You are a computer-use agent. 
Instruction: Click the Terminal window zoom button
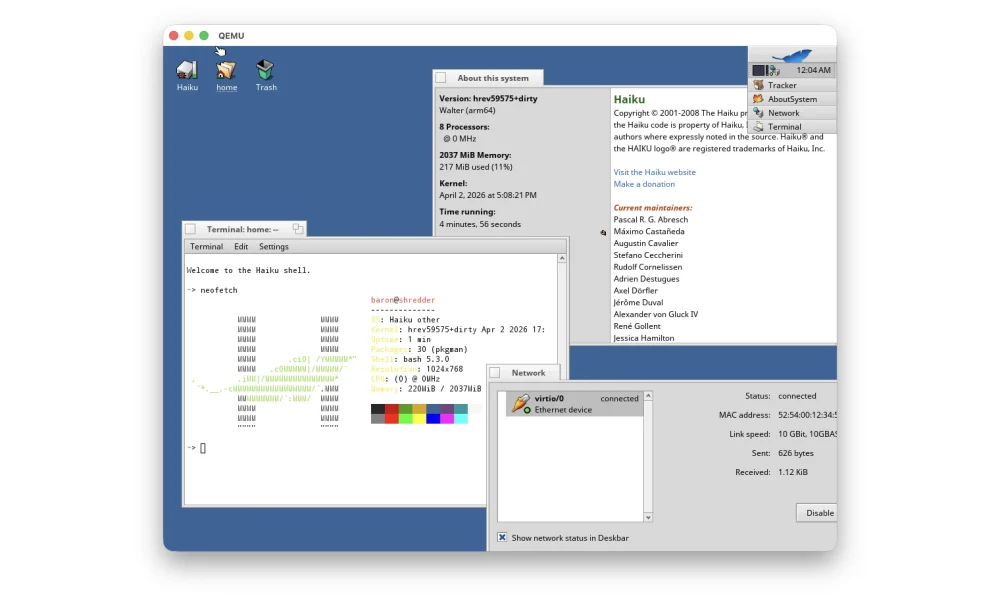pos(298,229)
